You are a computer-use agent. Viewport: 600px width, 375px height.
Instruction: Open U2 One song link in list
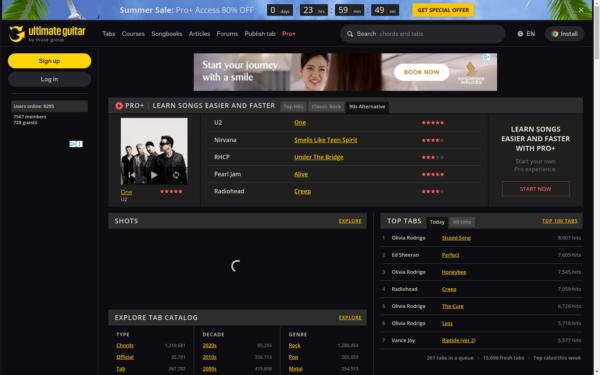[x=300, y=122]
